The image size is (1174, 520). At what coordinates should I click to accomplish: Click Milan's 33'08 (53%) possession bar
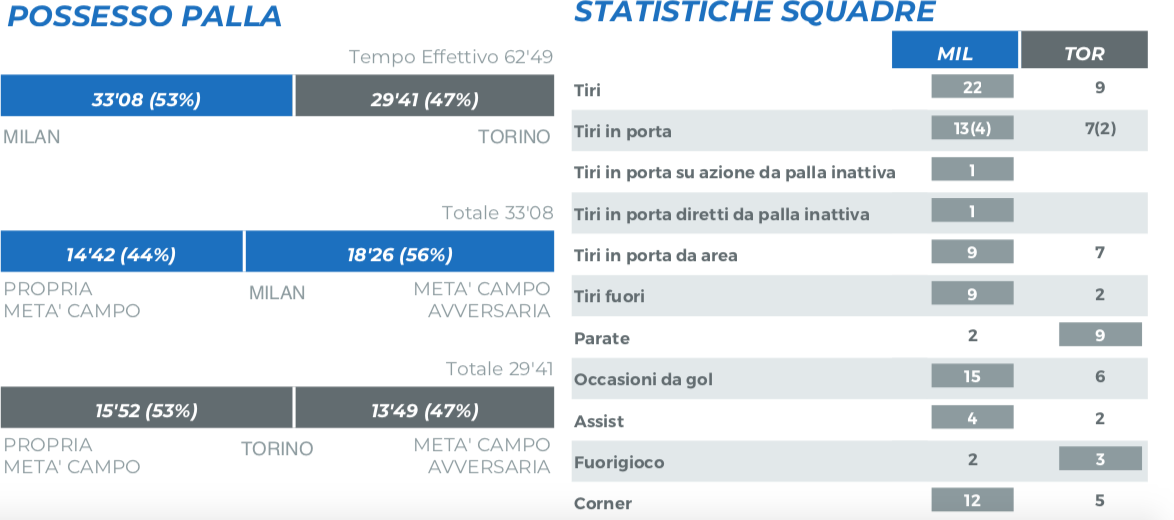click(146, 99)
